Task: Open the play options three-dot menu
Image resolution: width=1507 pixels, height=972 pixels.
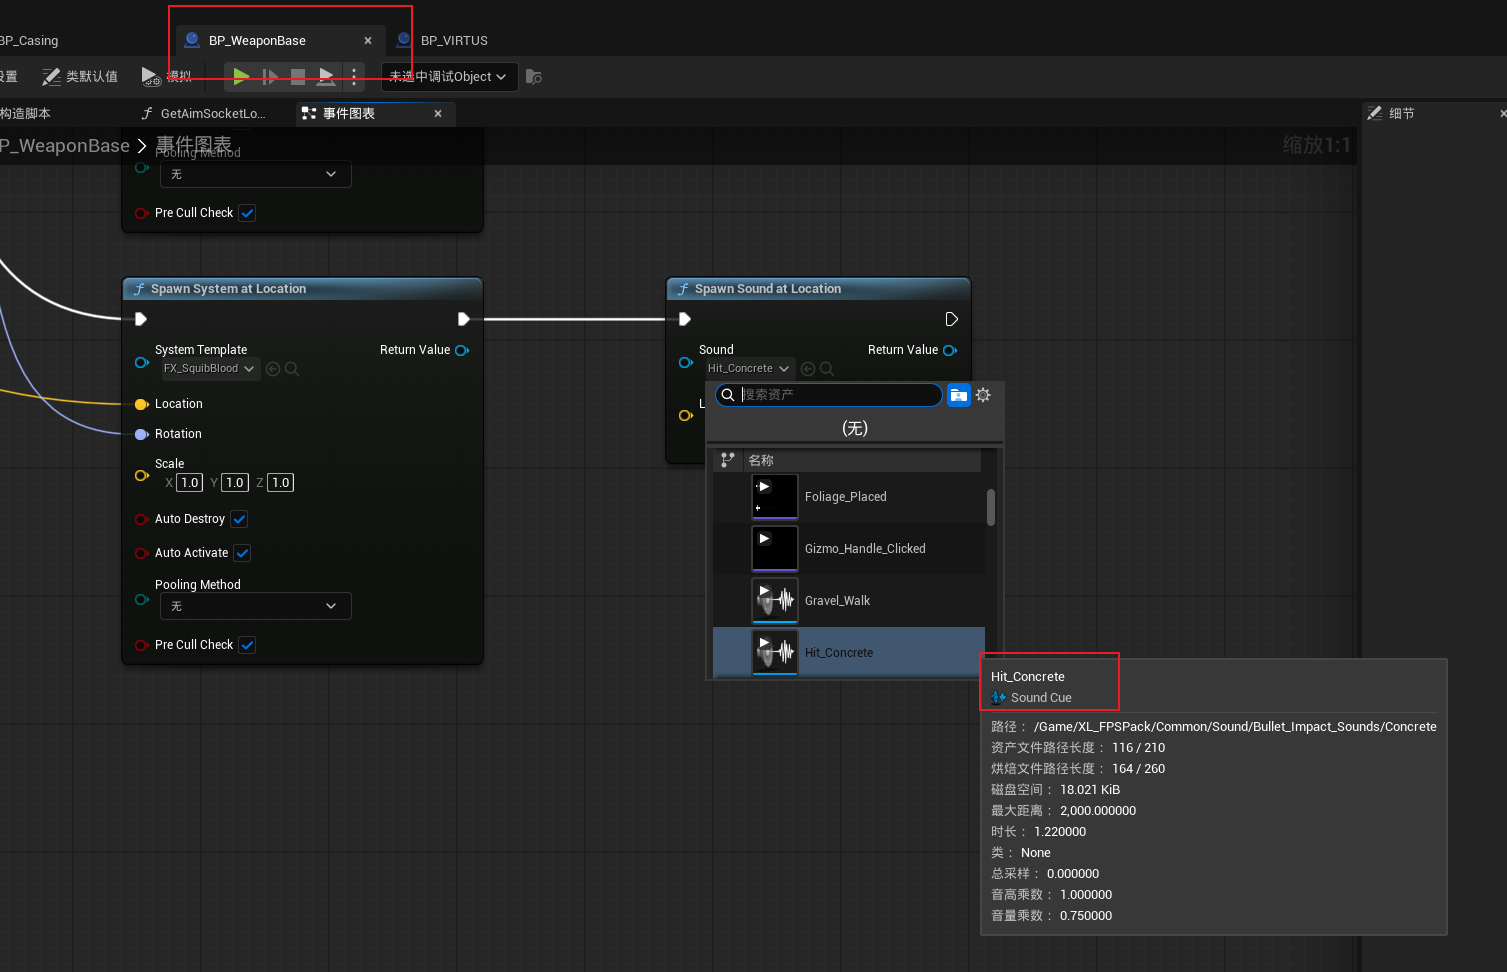Action: click(354, 76)
